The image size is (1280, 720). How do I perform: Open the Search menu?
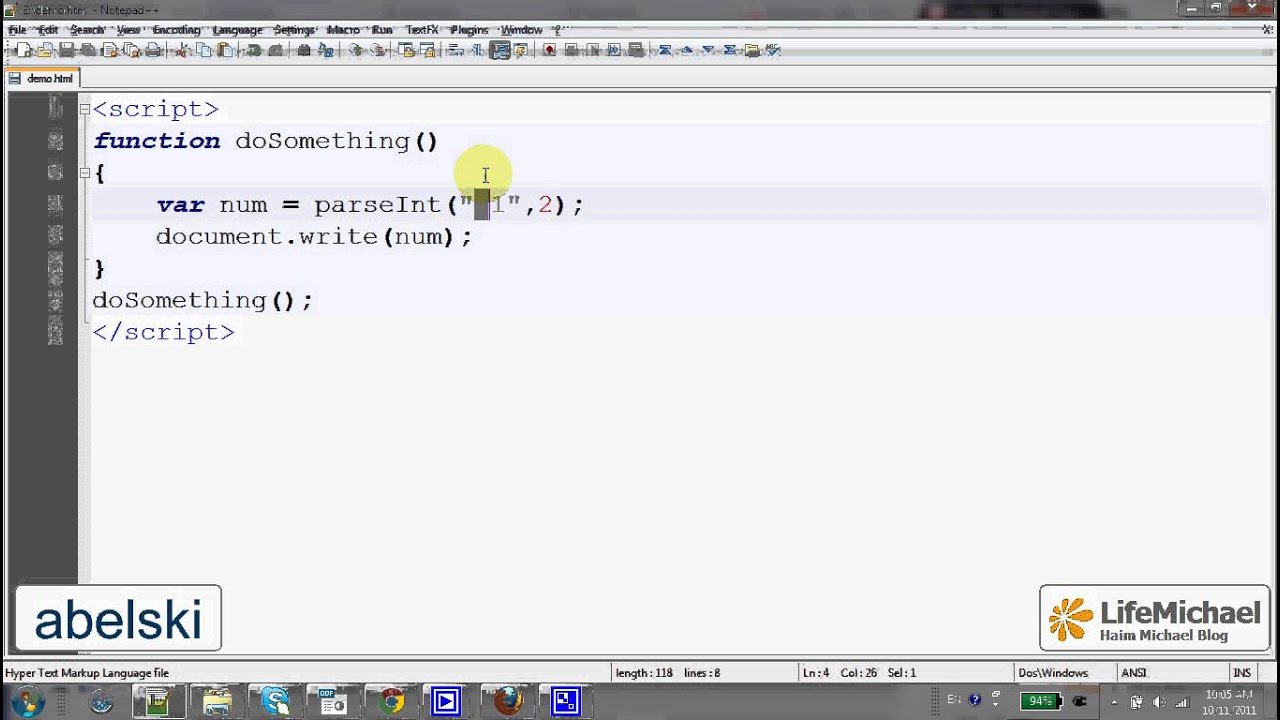coord(87,30)
